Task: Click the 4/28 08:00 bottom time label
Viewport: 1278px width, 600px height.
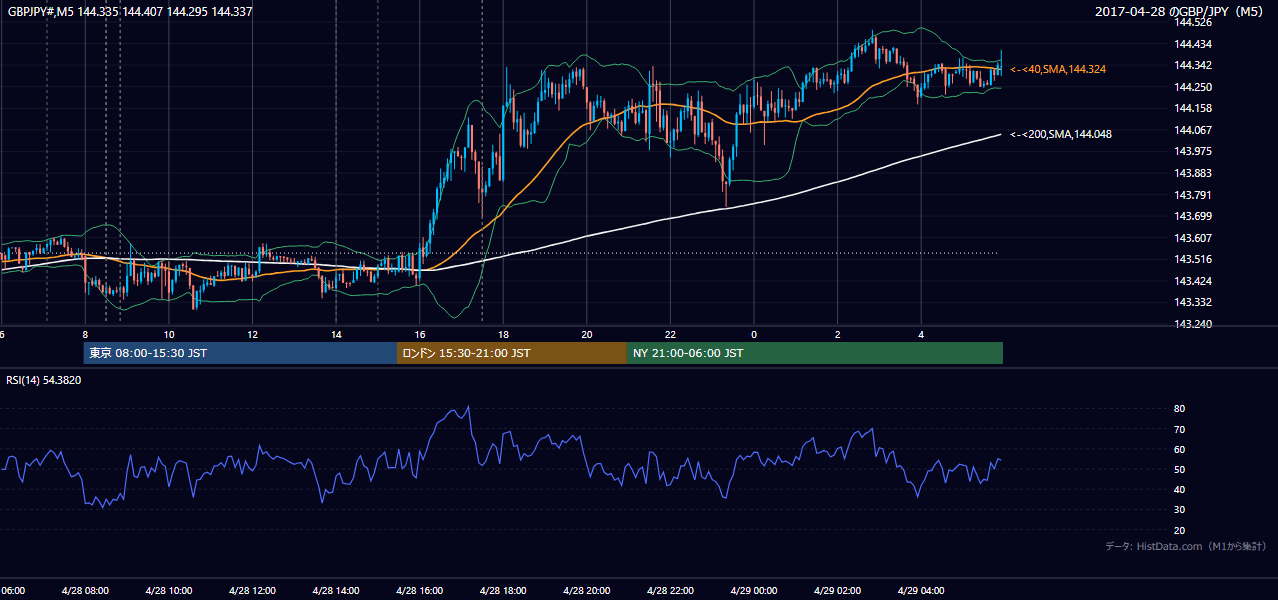Action: tap(85, 590)
